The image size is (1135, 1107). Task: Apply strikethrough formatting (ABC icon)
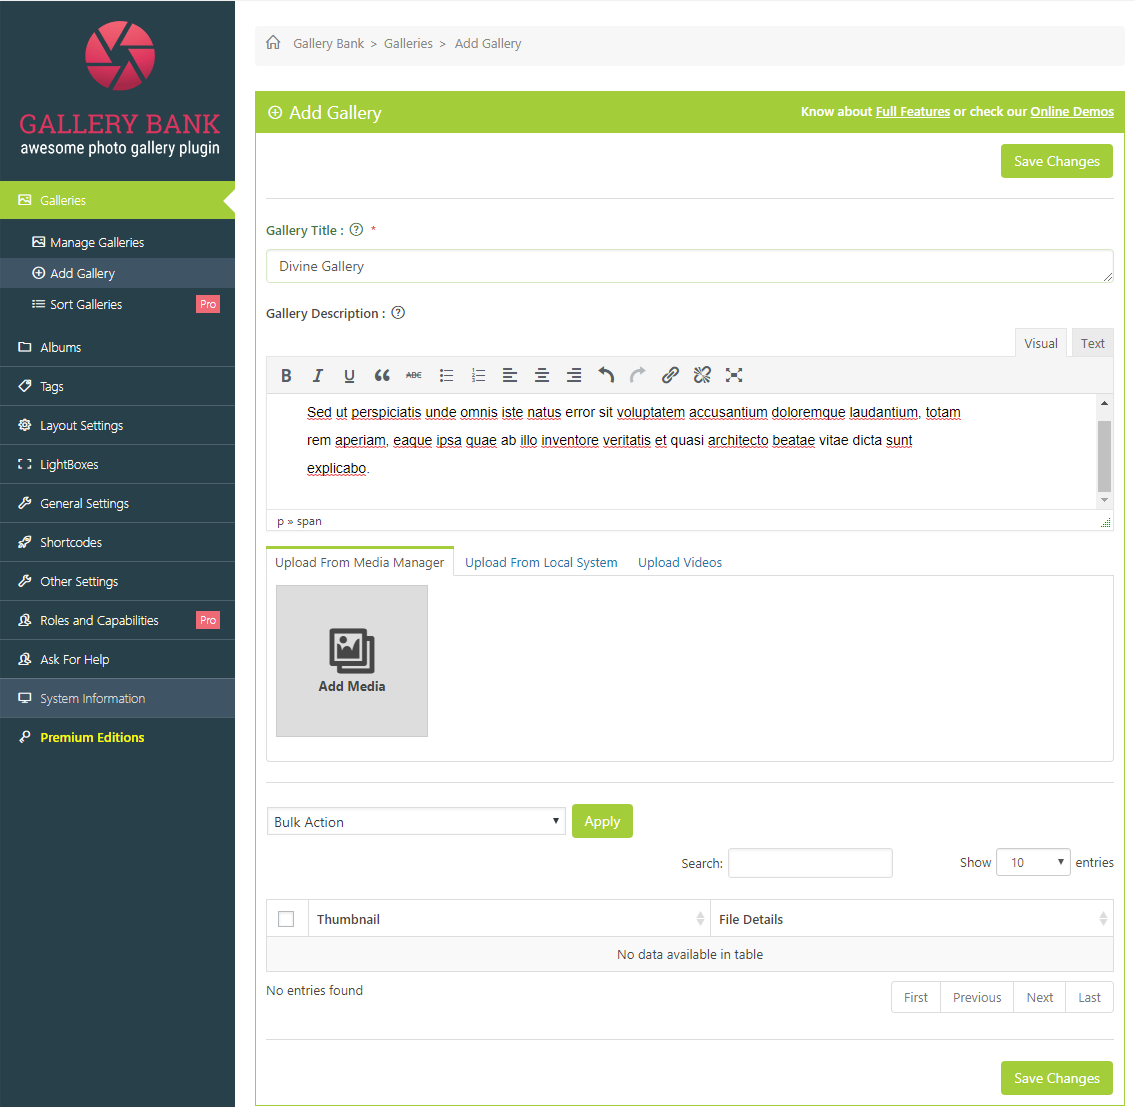pos(413,375)
